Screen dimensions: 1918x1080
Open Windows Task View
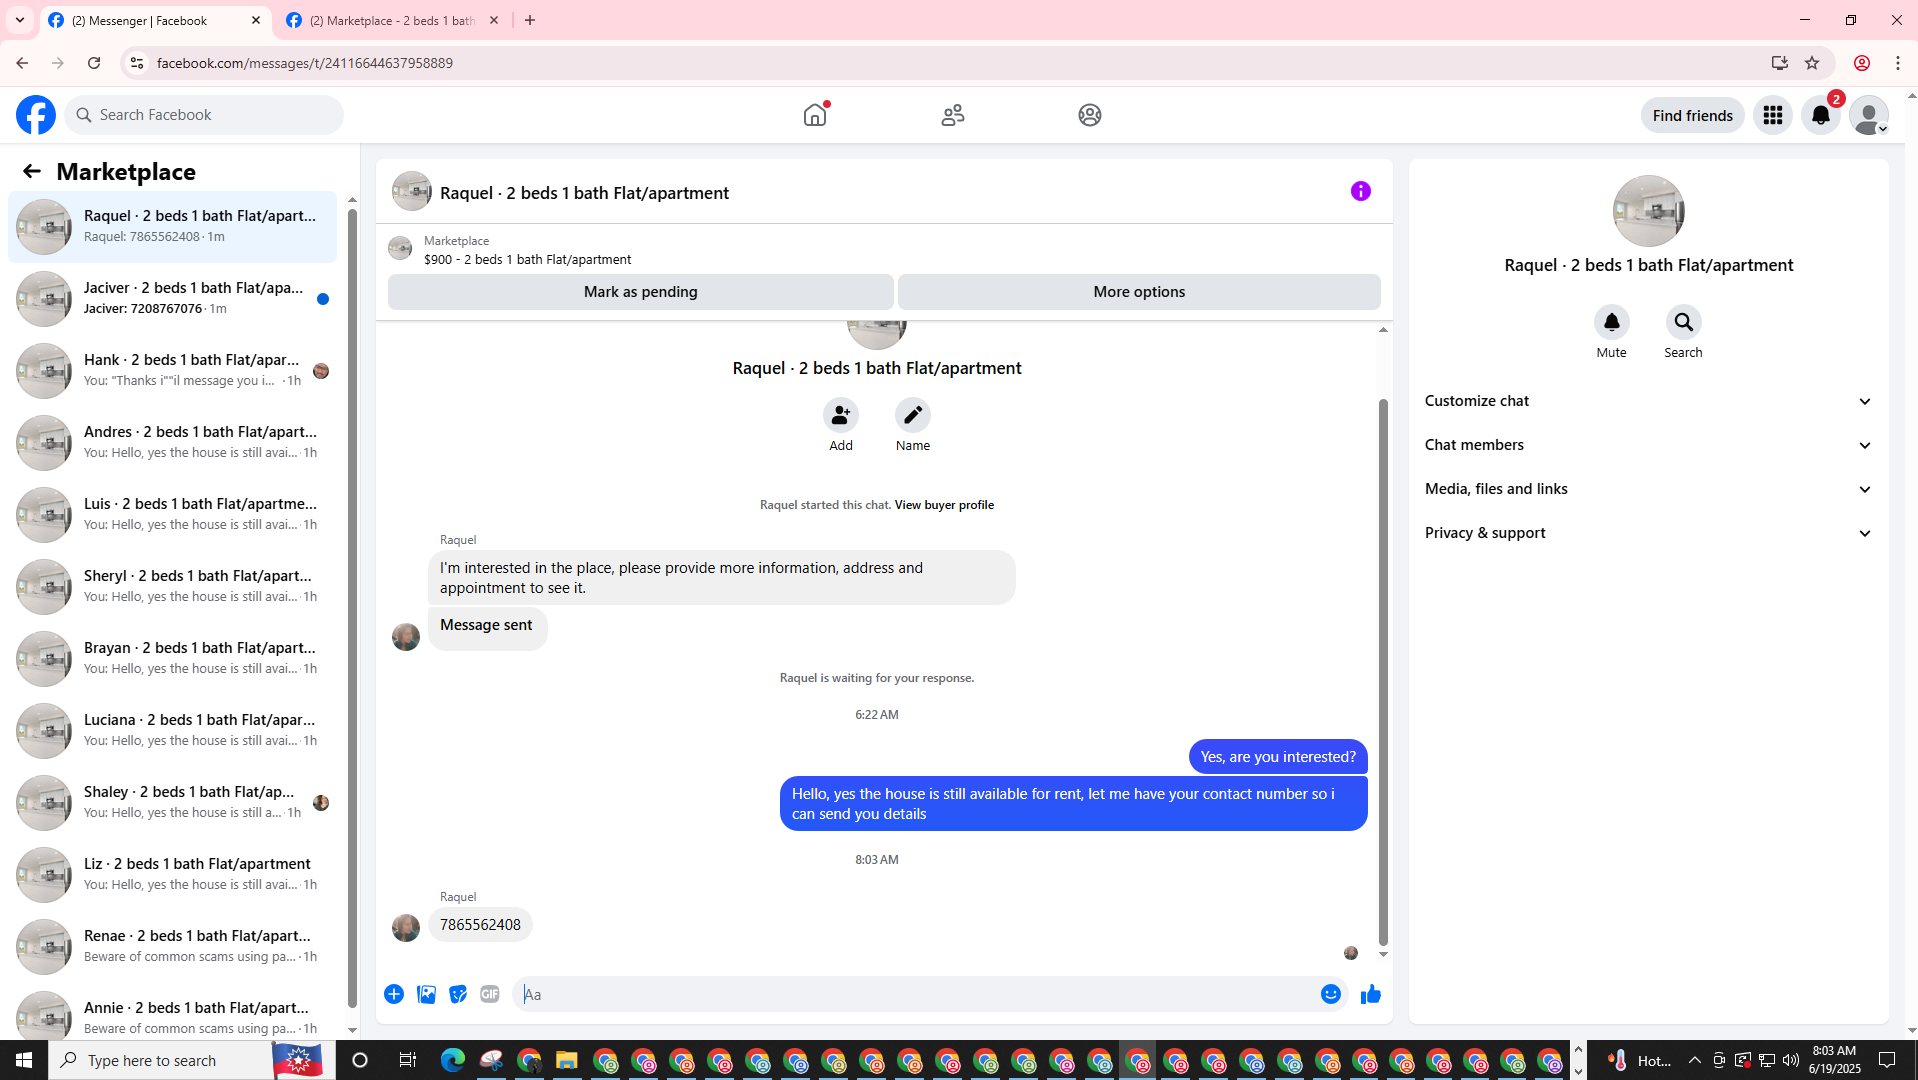[407, 1060]
